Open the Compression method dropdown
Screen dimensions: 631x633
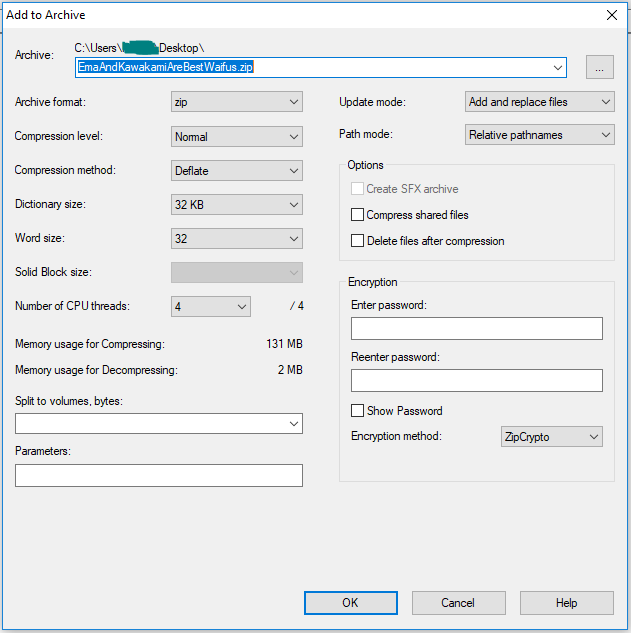click(237, 170)
